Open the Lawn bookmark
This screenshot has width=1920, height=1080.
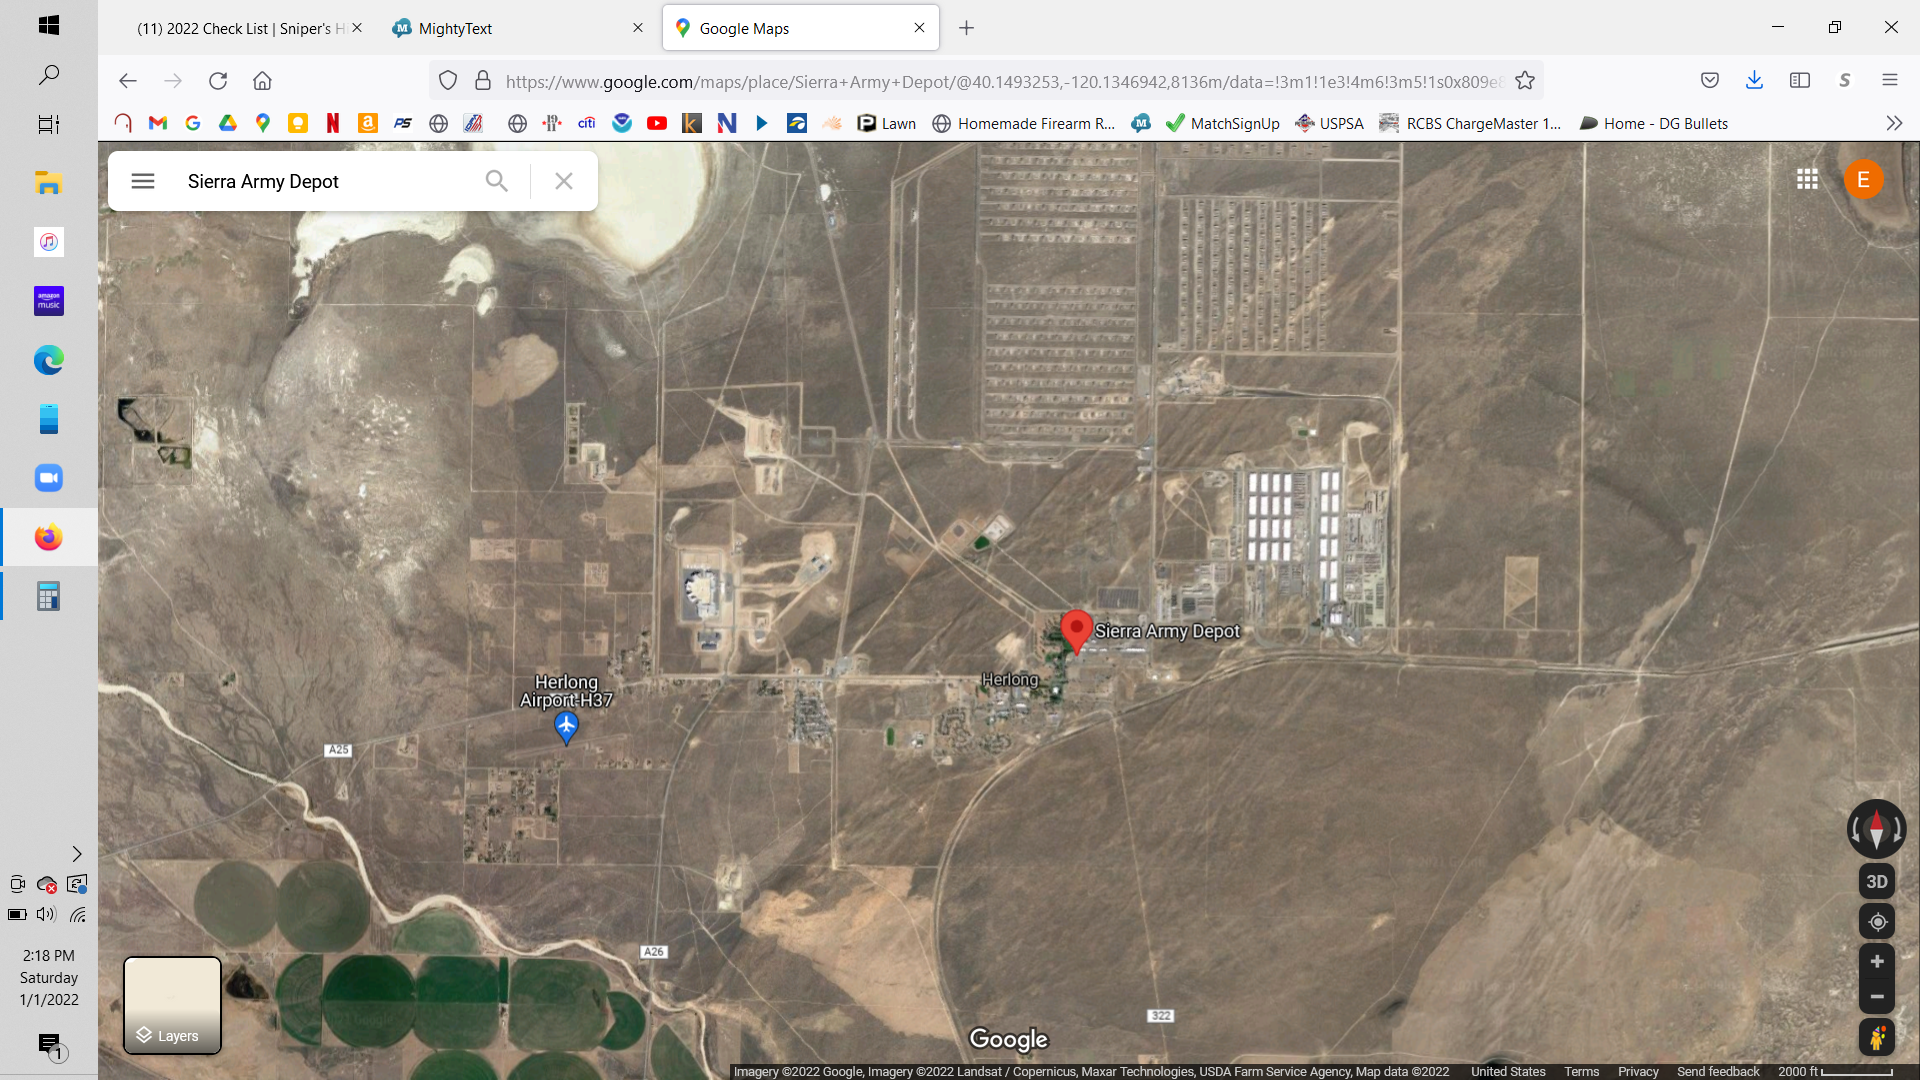(887, 123)
